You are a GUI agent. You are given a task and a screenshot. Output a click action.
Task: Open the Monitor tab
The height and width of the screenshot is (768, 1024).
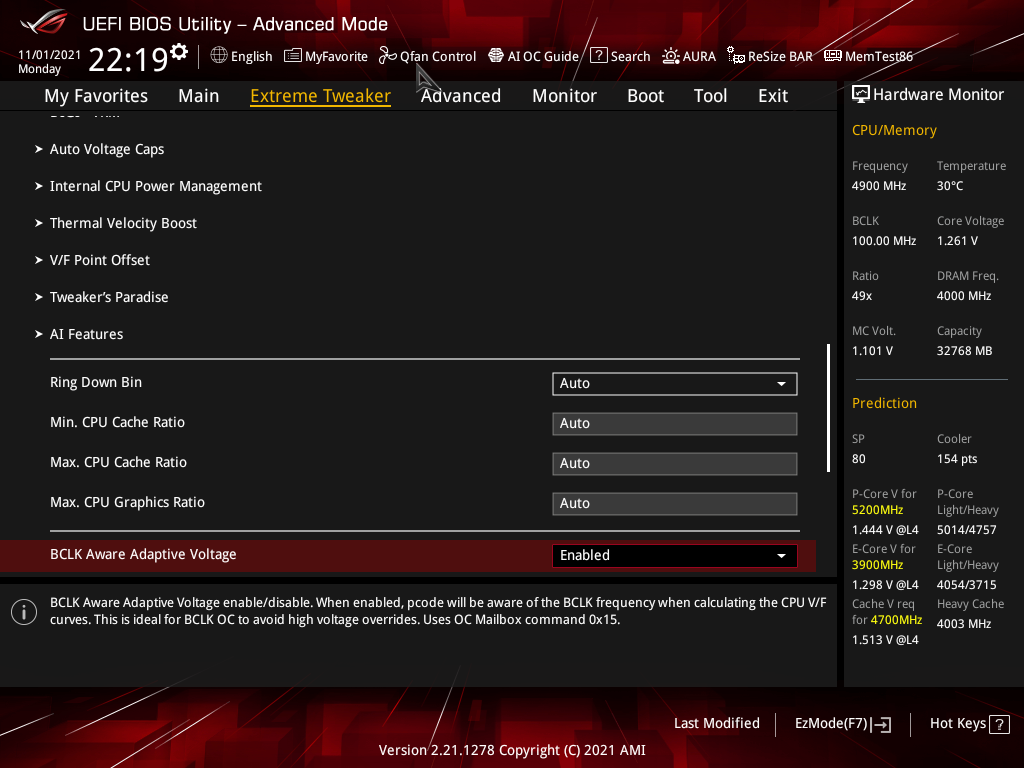pyautogui.click(x=564, y=96)
